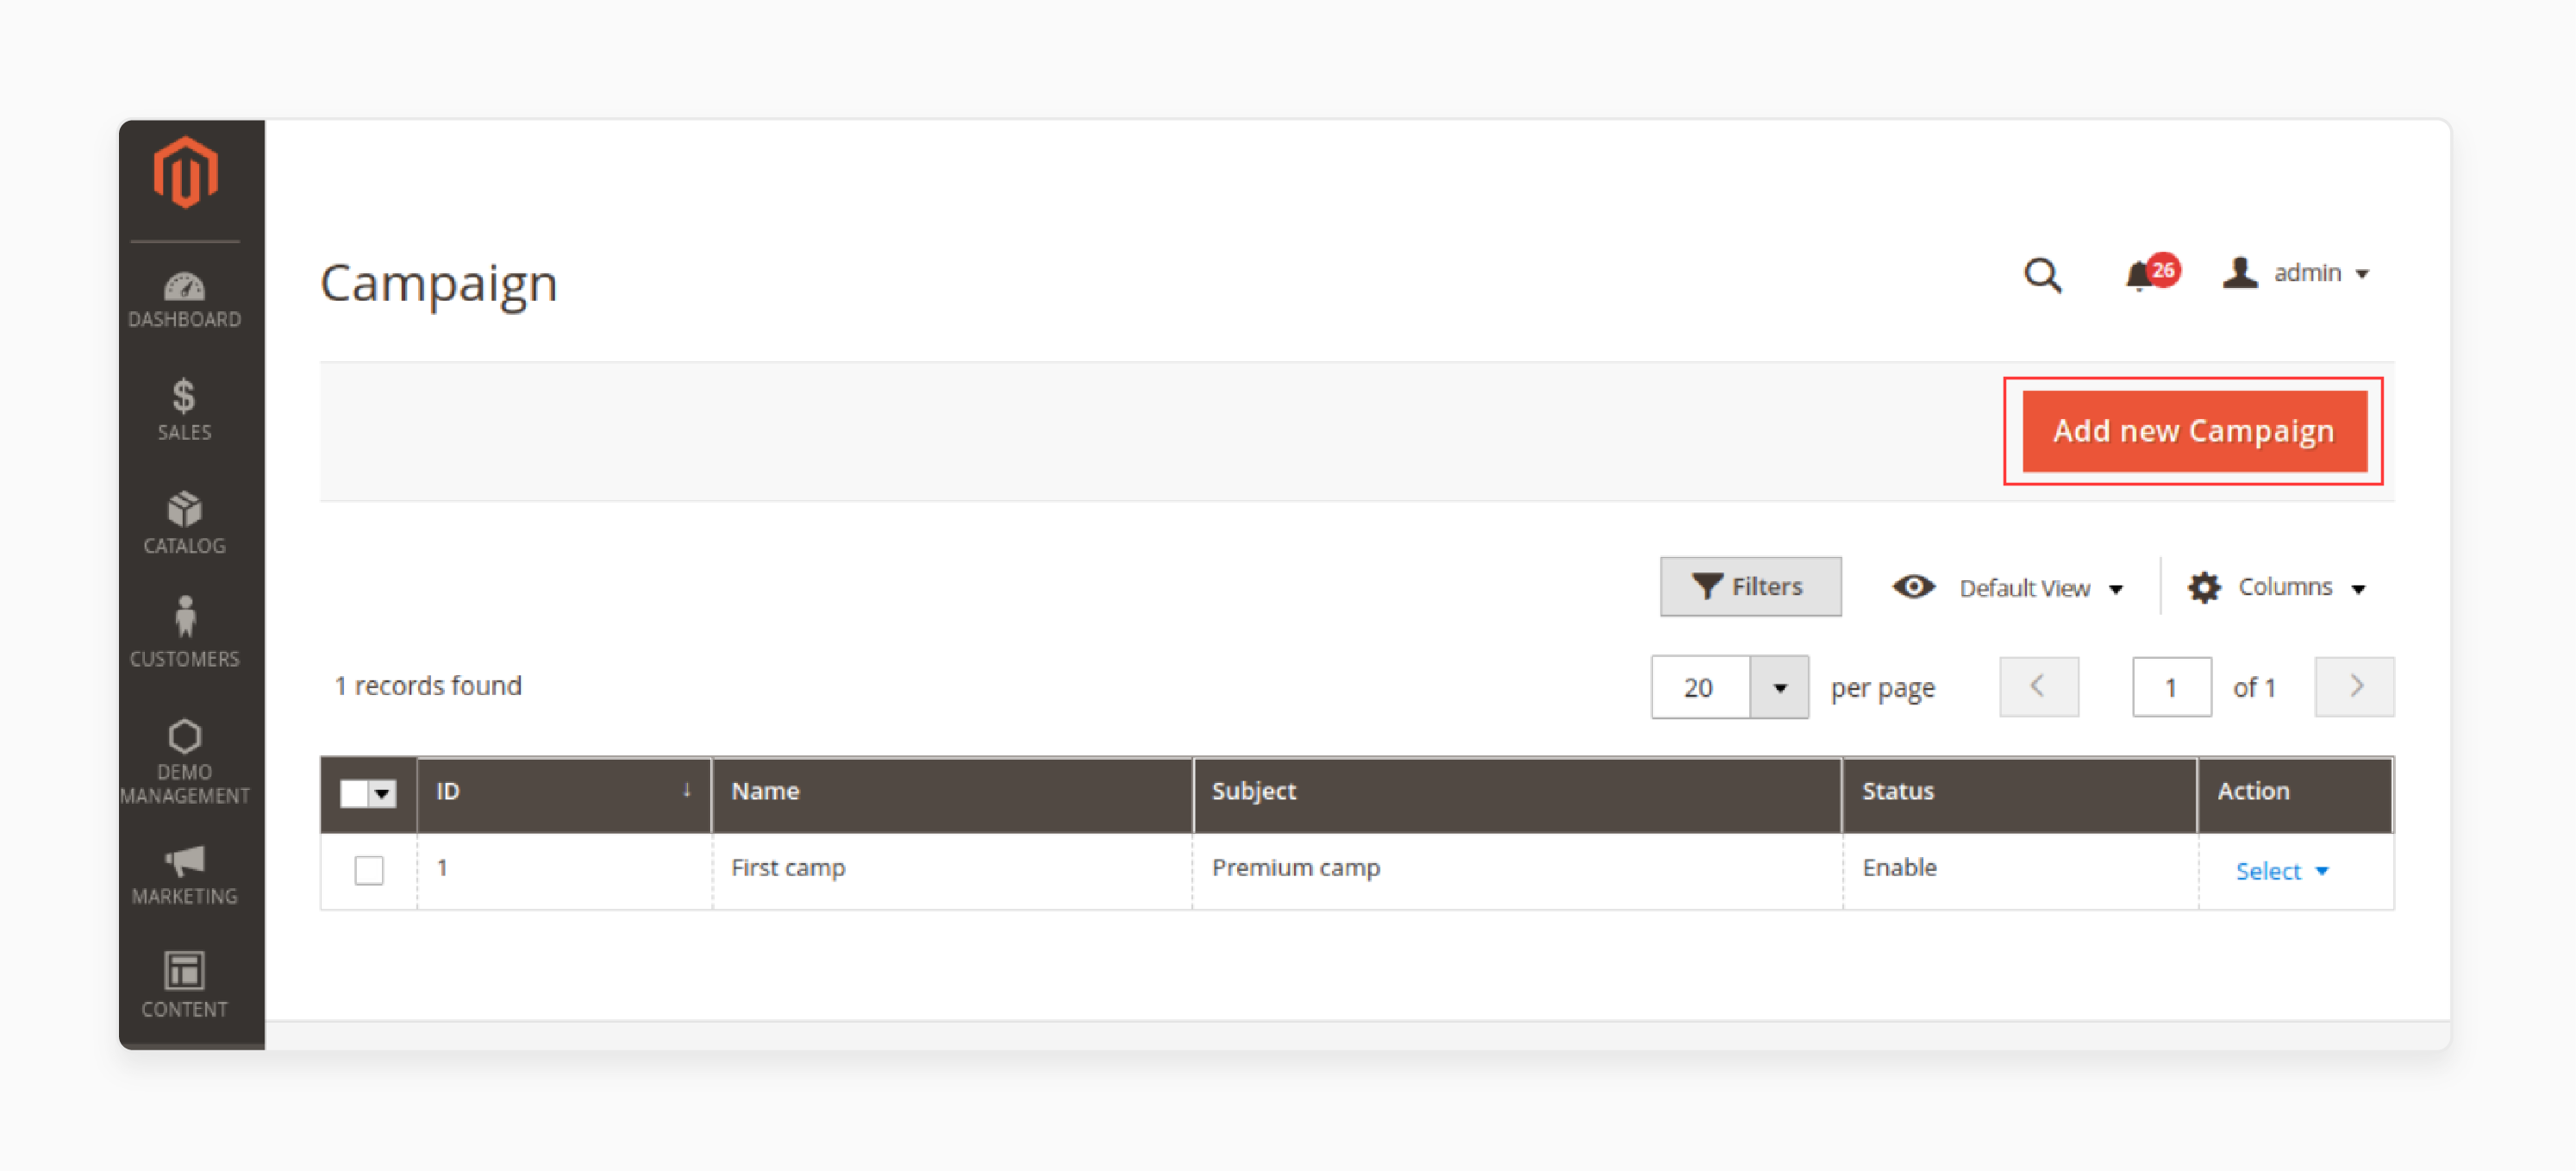Click ID value 1 in table row
Image resolution: width=2576 pixels, height=1171 pixels.
click(442, 868)
